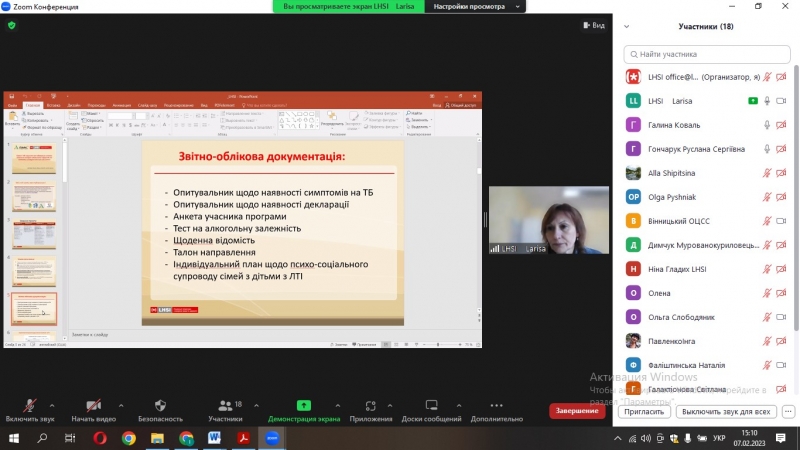Click the green Демонстрация экрана share icon
Screen dimensions: 800x450
[x=303, y=405]
